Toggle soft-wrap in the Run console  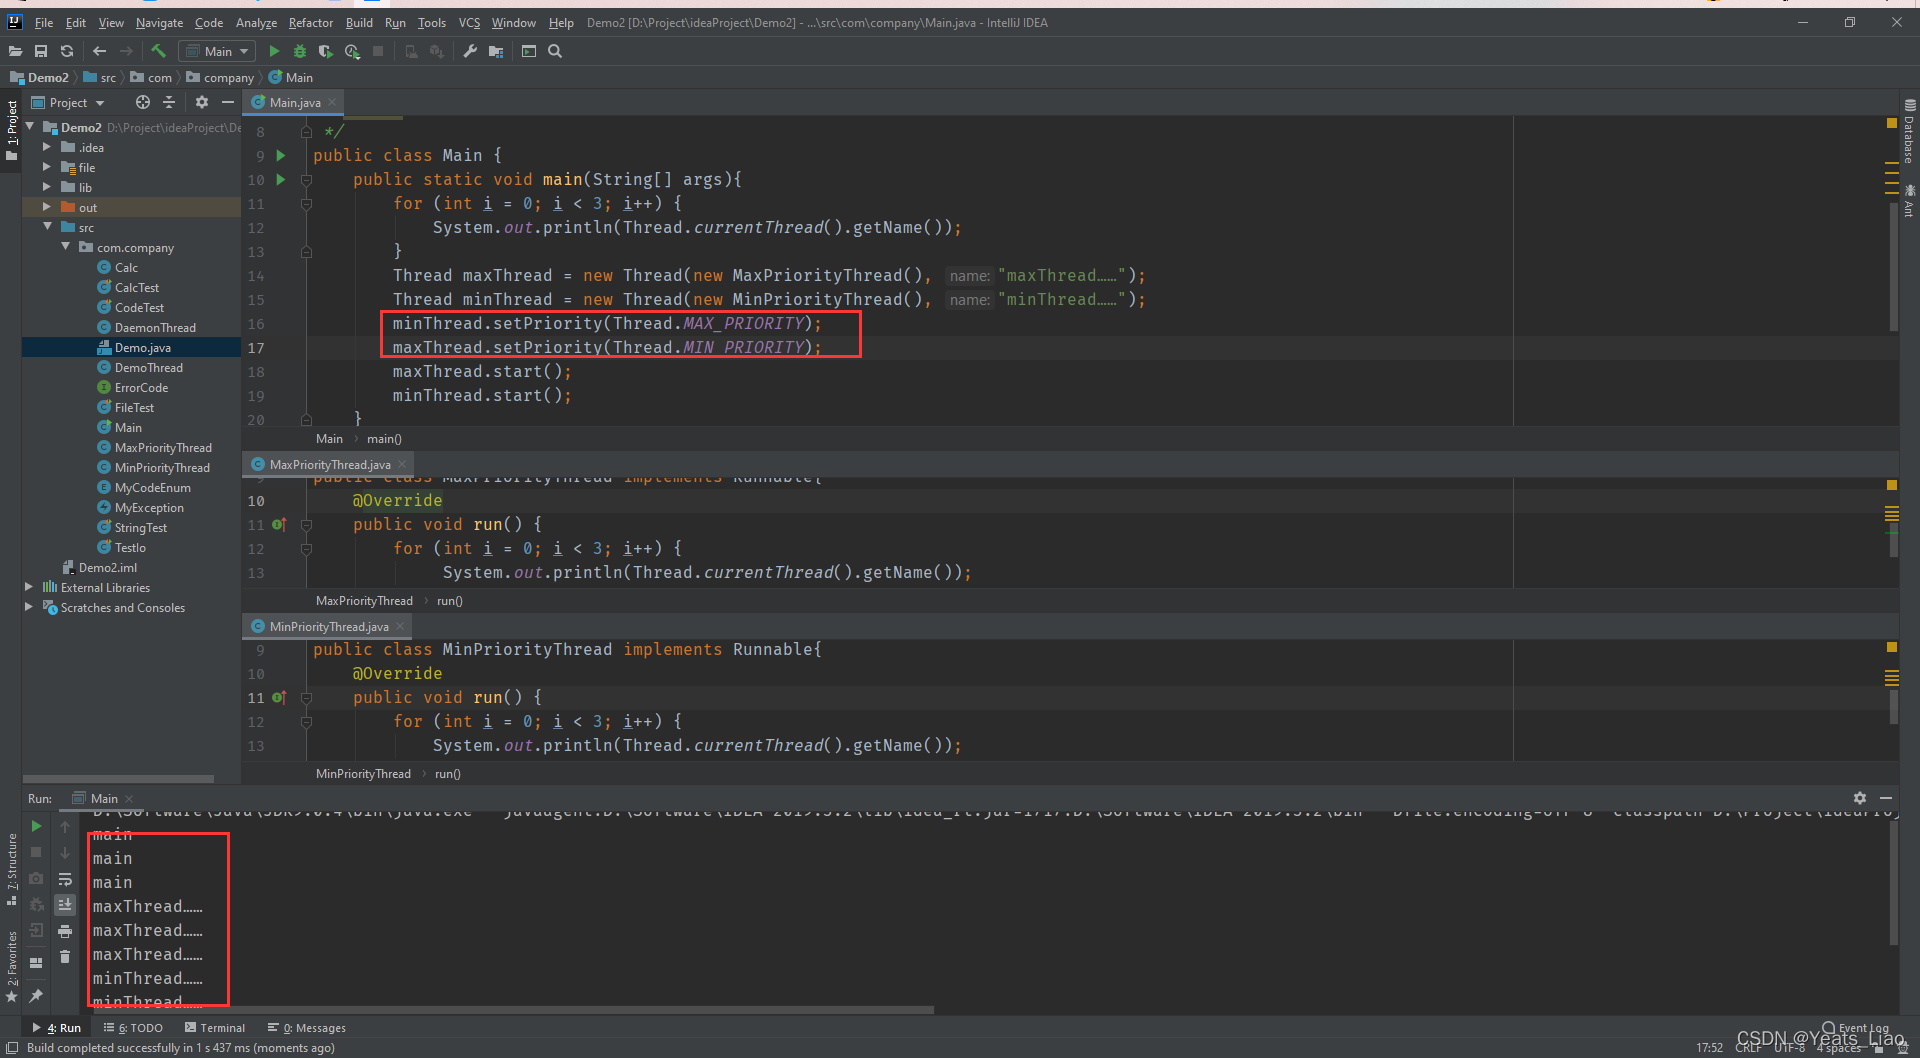coord(65,879)
